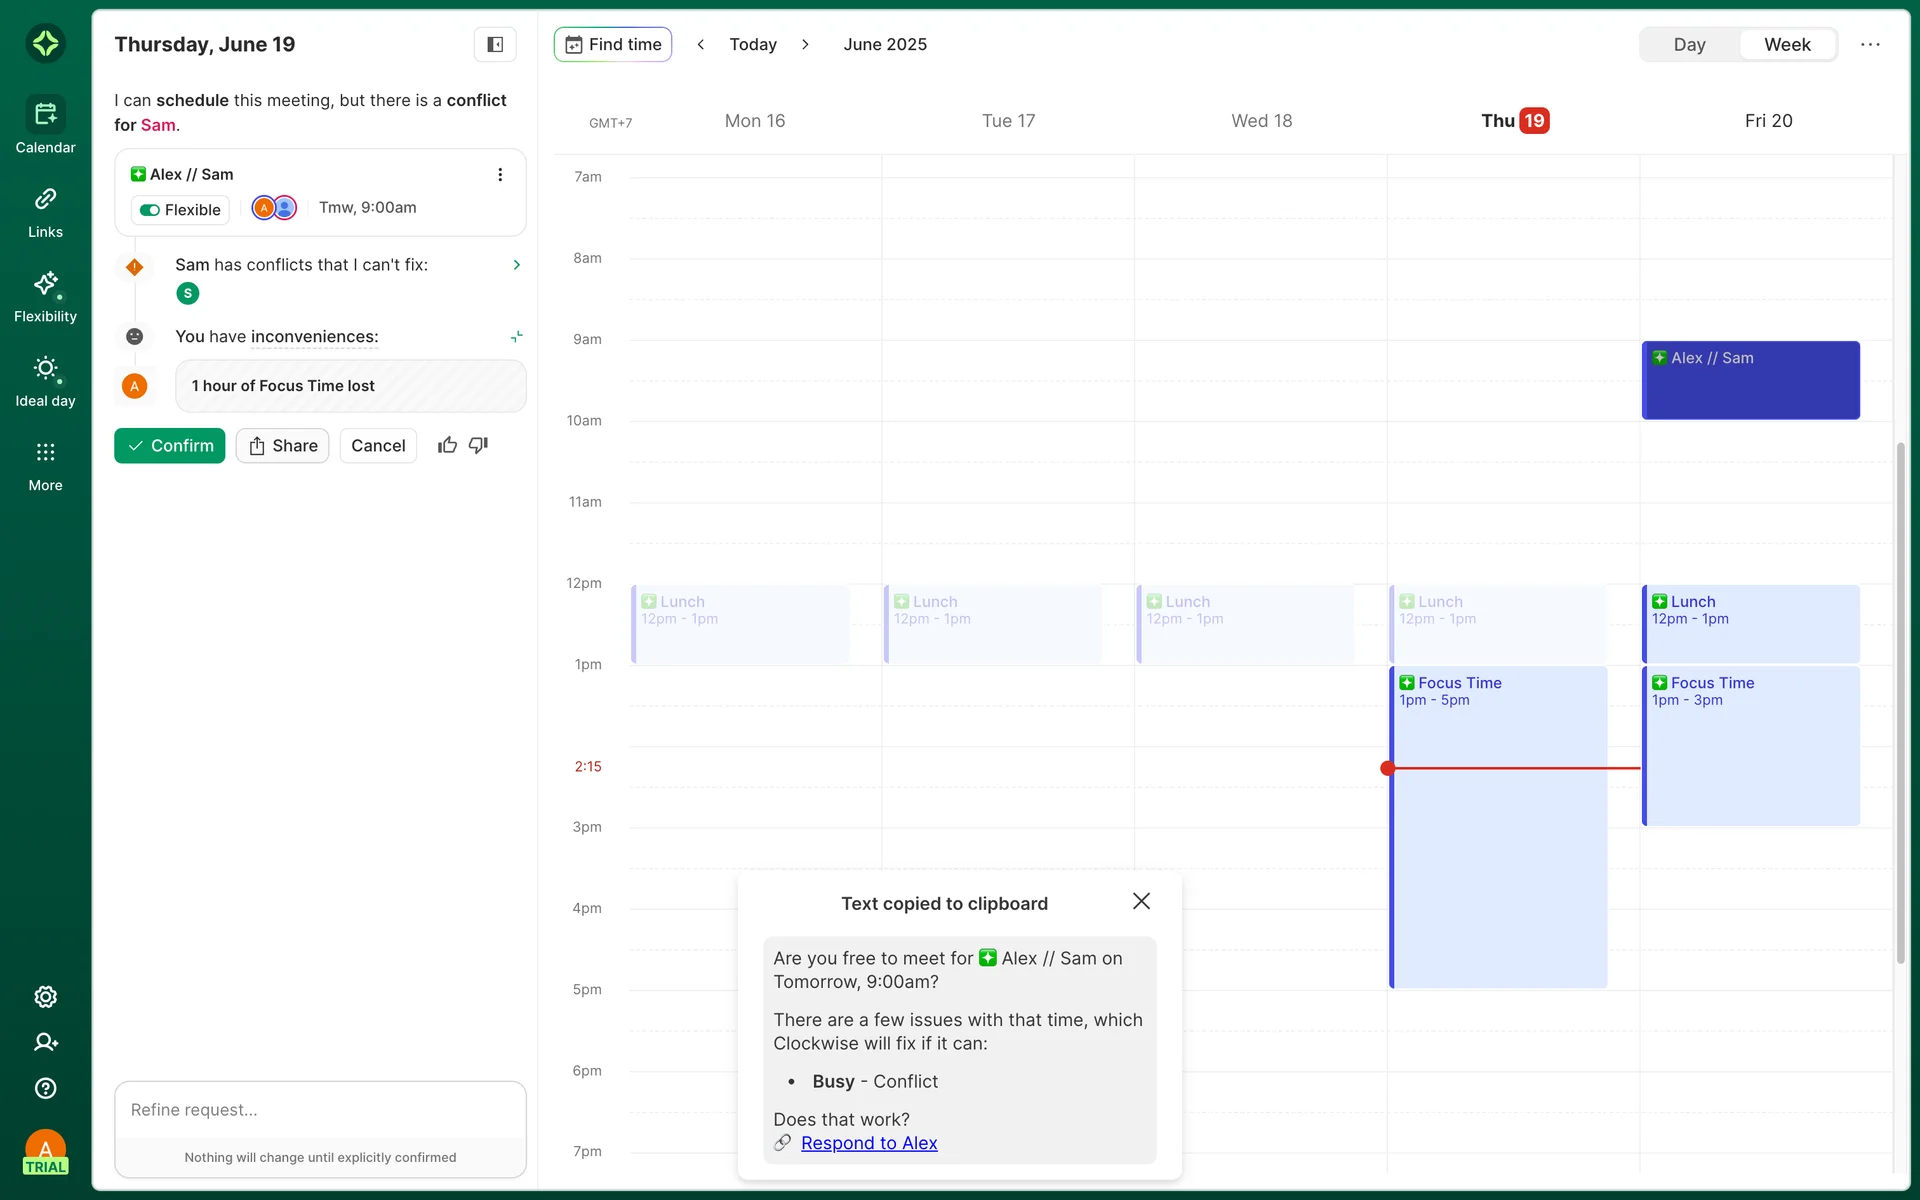Screen dimensions: 1920x1200
Task: Collapse the left side panel
Action: coord(494,44)
